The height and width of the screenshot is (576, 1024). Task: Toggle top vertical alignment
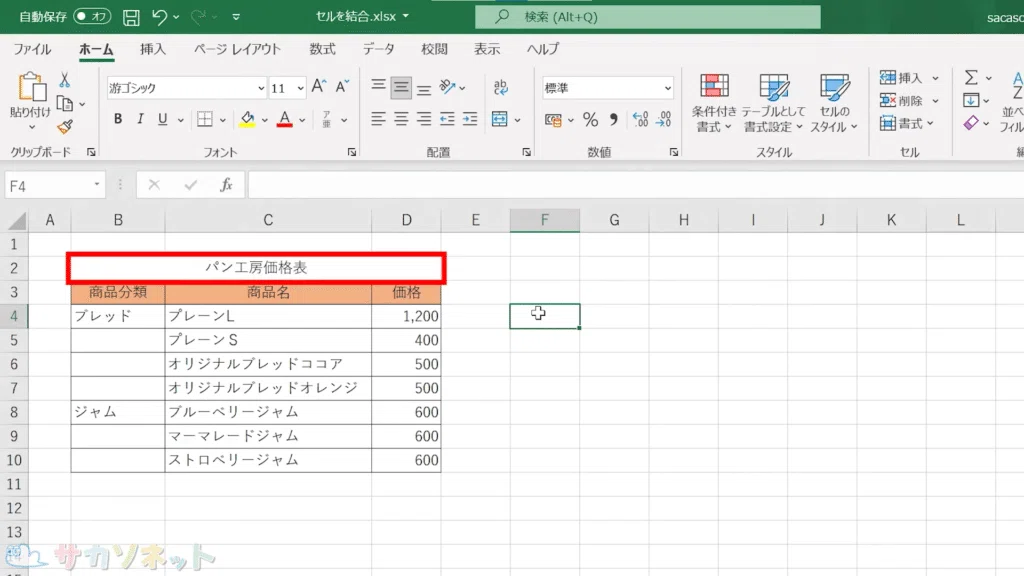[x=378, y=87]
